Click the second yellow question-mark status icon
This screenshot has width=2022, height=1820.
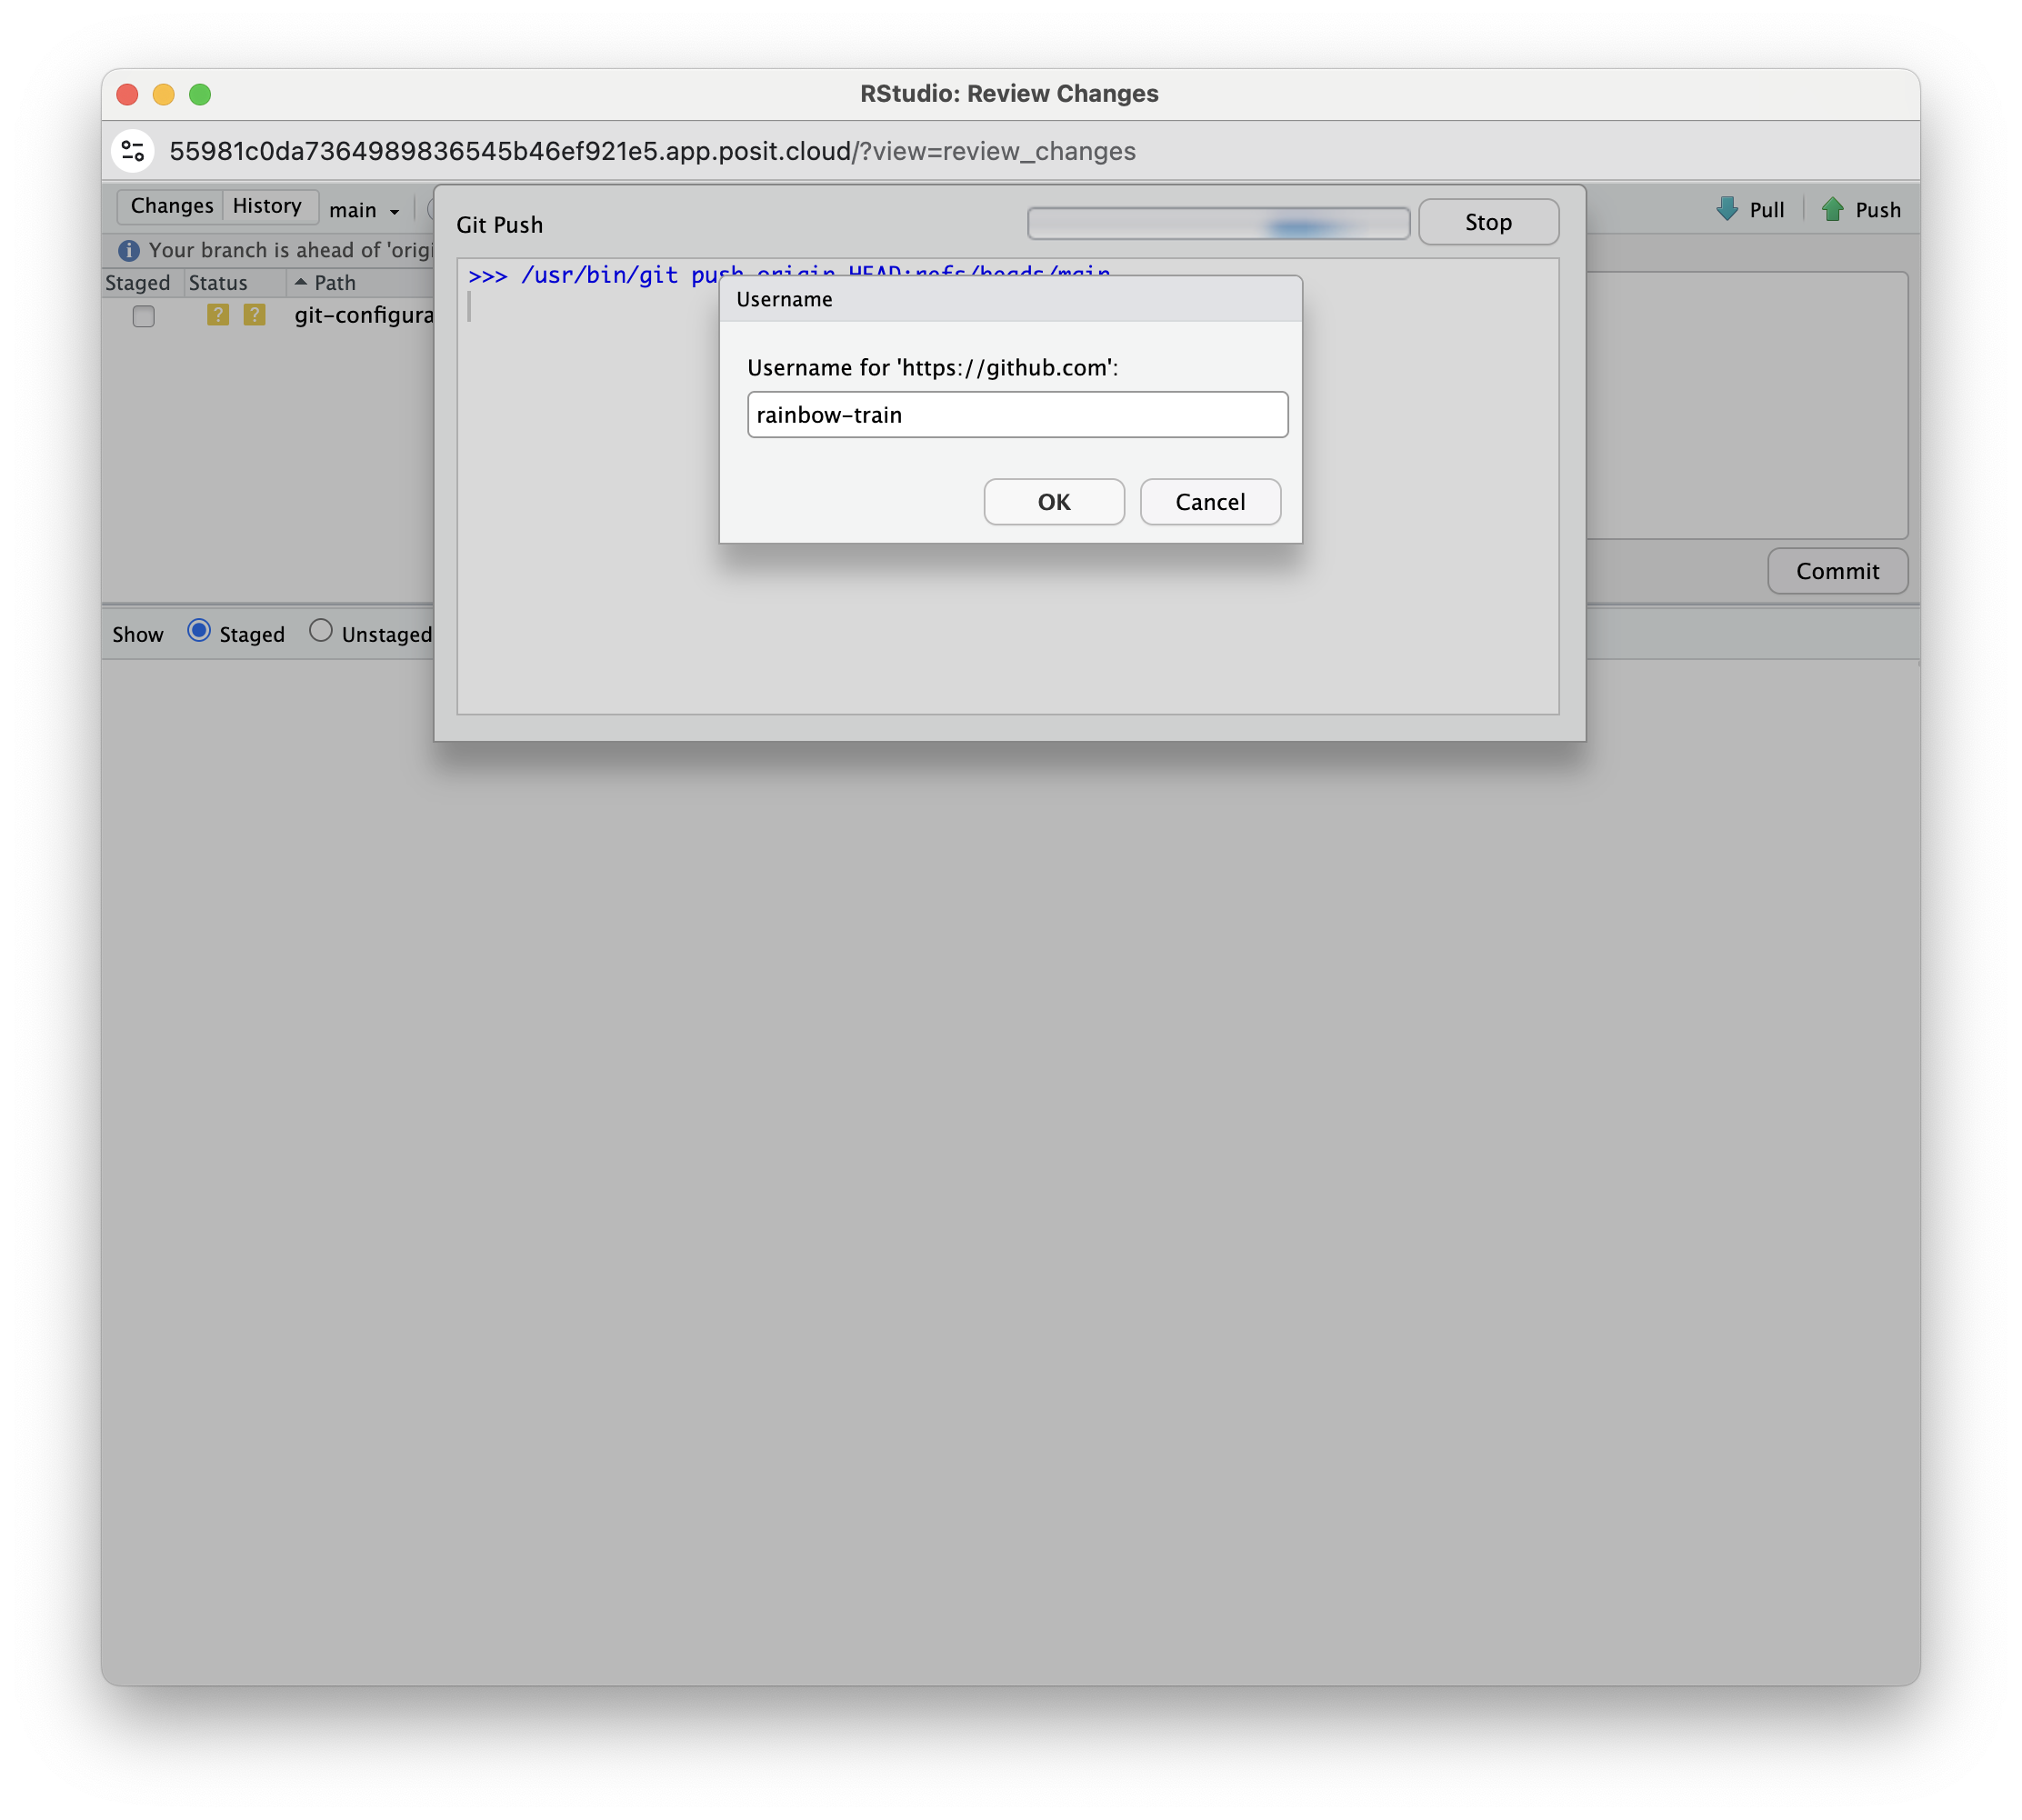click(255, 315)
